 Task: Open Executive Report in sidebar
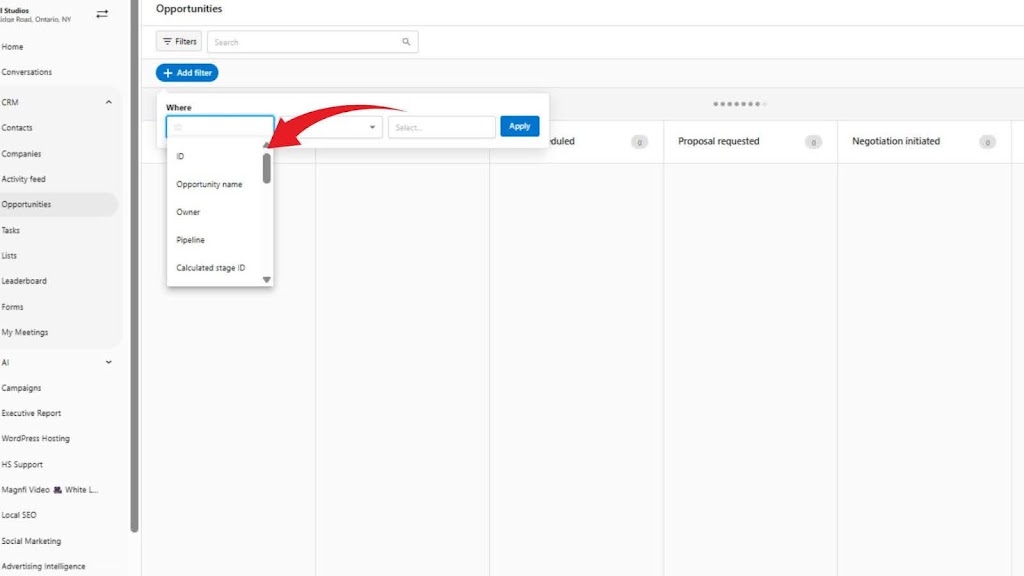click(x=31, y=413)
